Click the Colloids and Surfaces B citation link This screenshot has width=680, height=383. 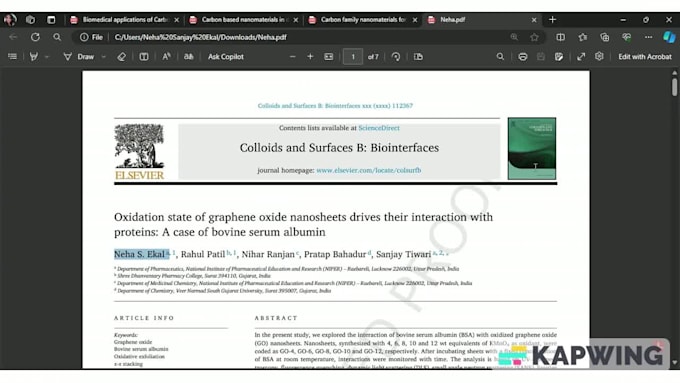tap(335, 106)
